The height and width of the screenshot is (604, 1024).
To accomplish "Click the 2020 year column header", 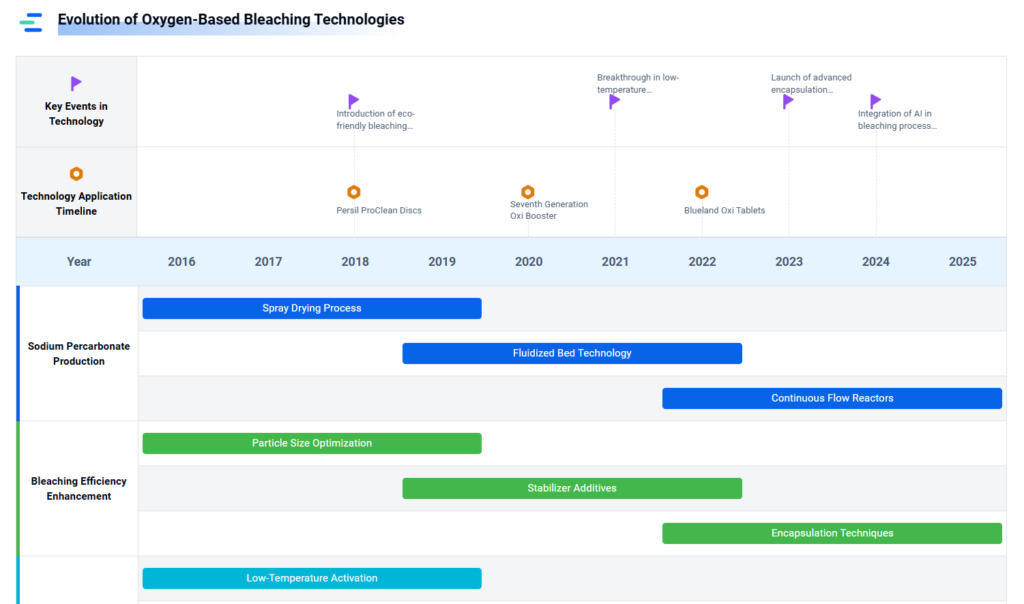I will (528, 262).
